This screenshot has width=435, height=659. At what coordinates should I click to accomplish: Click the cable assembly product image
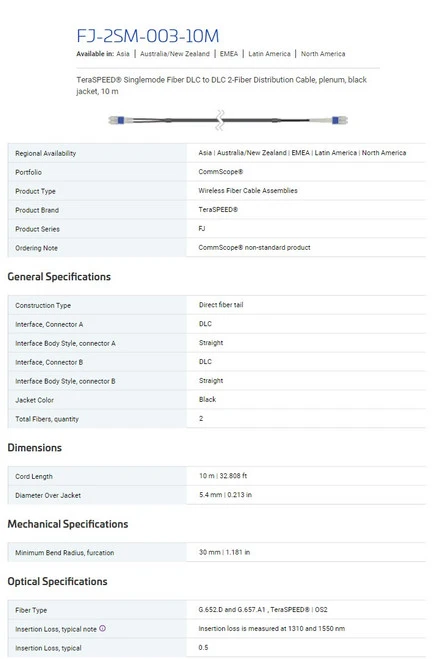point(228,120)
